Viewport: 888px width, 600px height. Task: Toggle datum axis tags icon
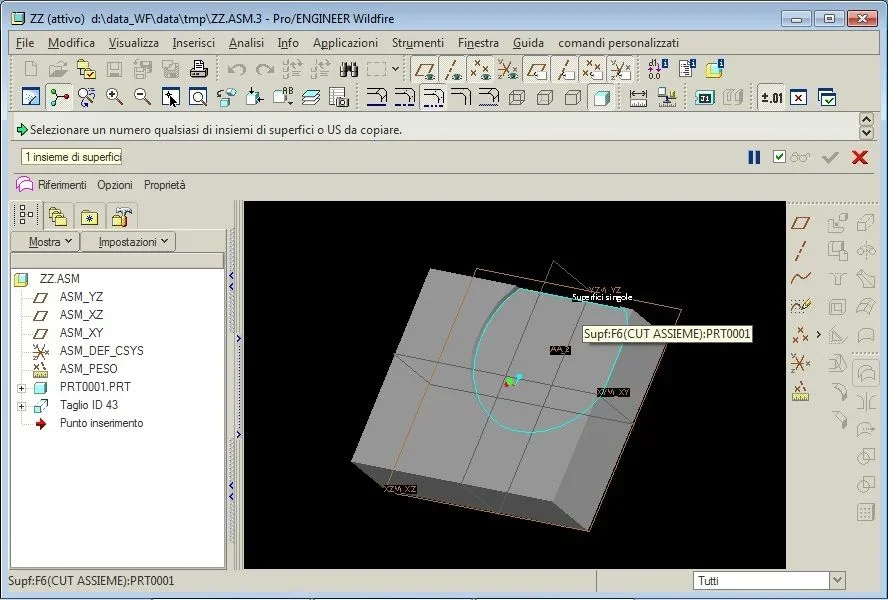click(x=564, y=70)
